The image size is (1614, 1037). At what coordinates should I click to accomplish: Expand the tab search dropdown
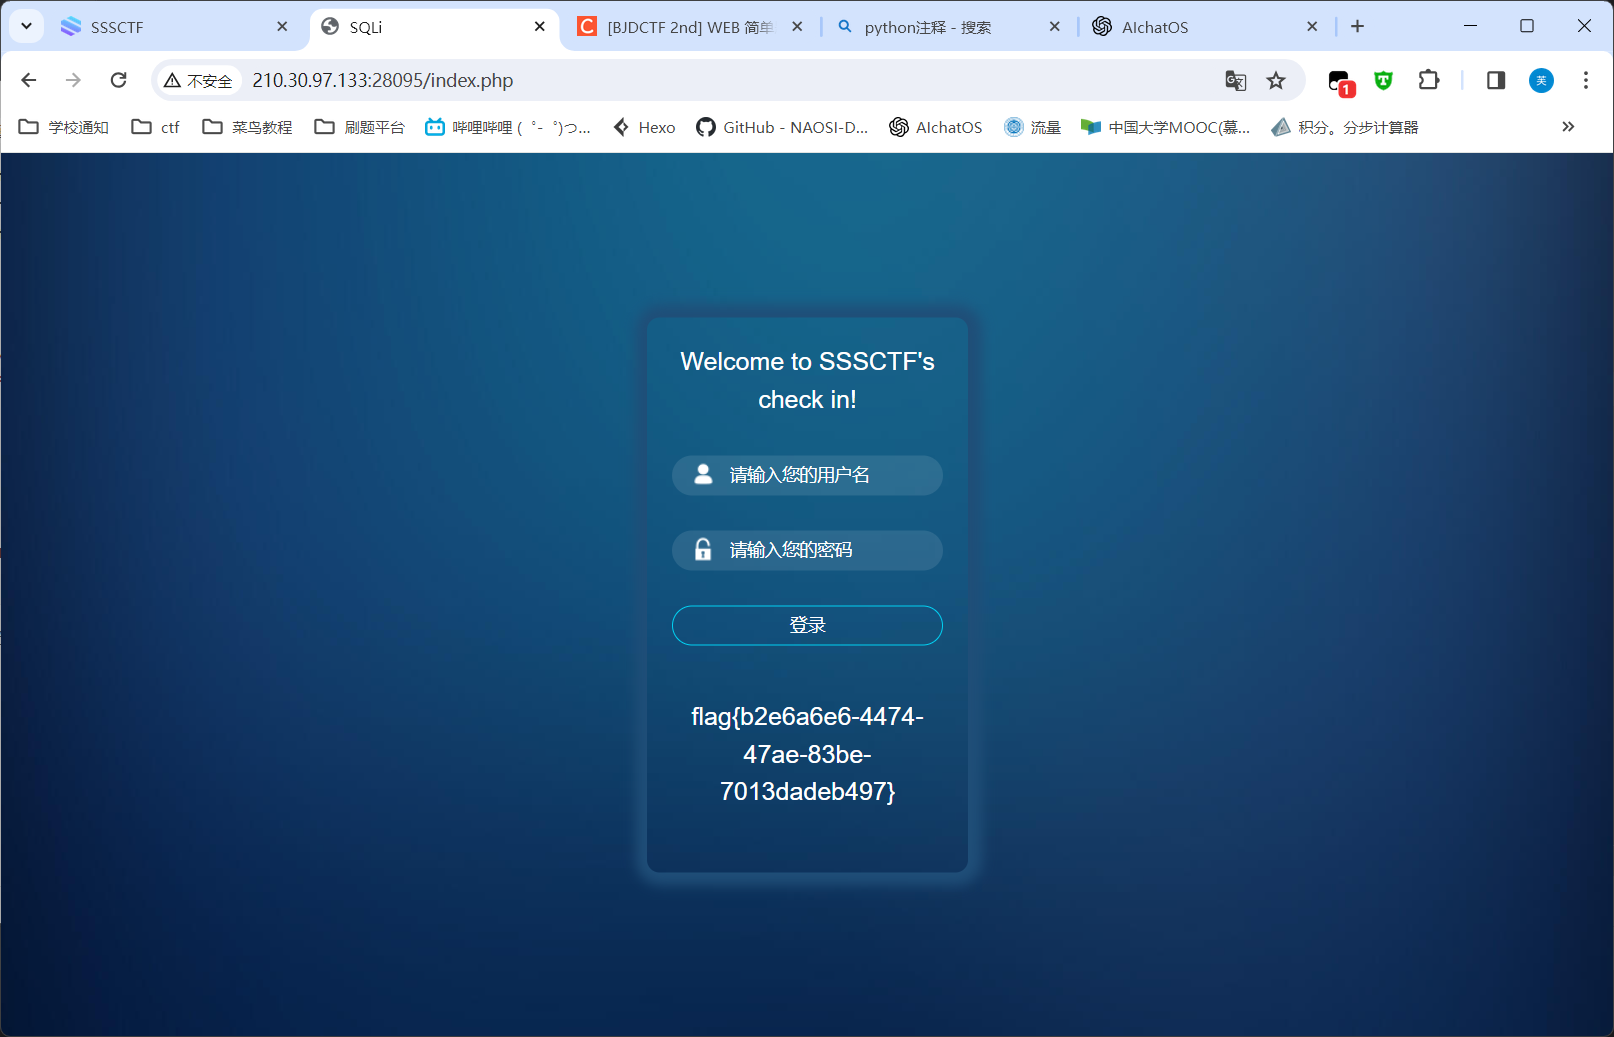tap(26, 26)
